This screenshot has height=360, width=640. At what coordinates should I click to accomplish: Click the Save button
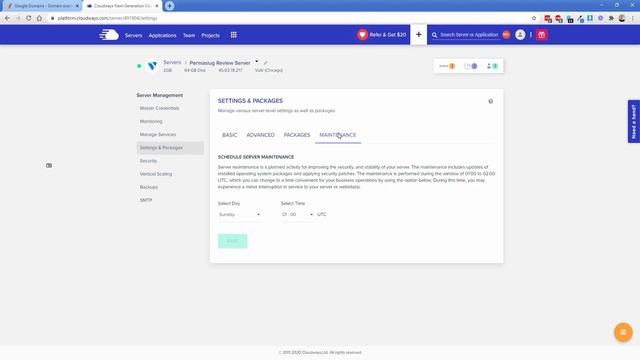click(x=233, y=241)
